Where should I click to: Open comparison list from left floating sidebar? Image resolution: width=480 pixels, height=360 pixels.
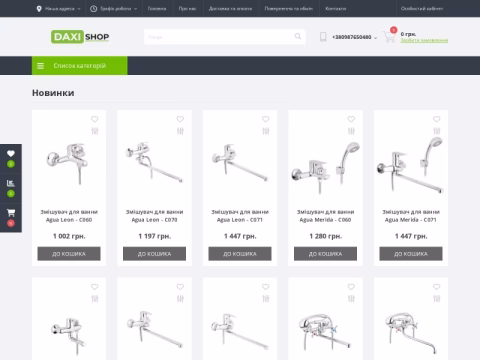11,188
